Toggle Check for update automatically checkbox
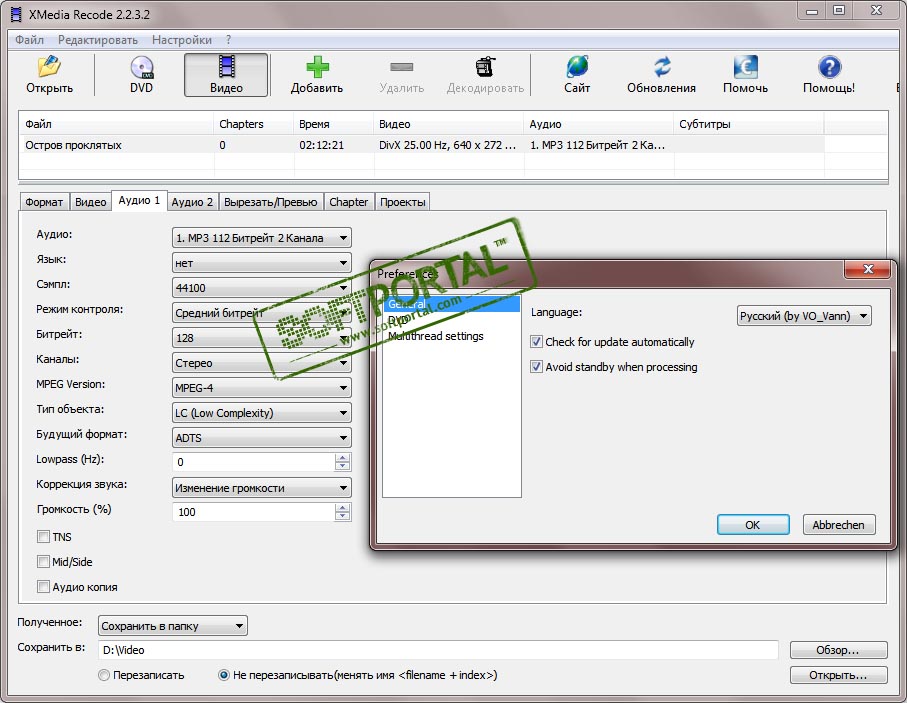Screen dimensions: 907x703 coord(536,342)
